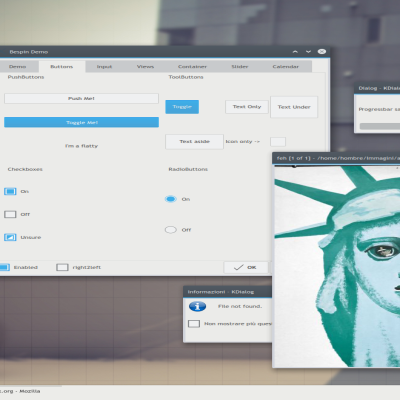This screenshot has height=400, width=400.
Task: Click the 'Icon only ->' label
Action: point(243,142)
